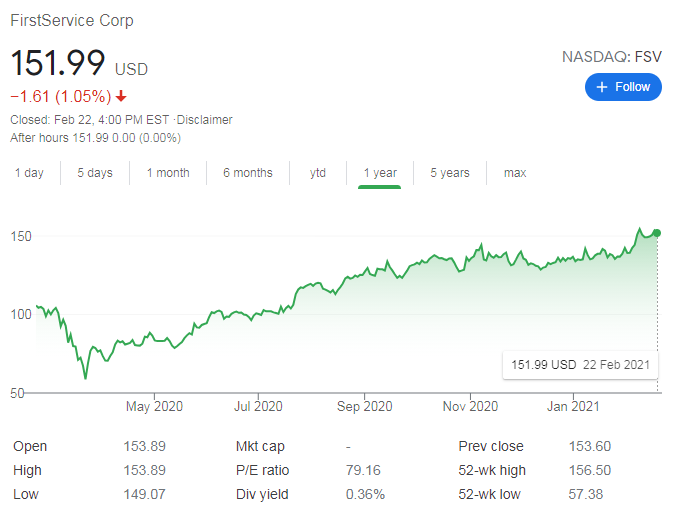The width and height of the screenshot is (673, 519).
Task: Click the Open value 153.89
Action: pos(144,446)
